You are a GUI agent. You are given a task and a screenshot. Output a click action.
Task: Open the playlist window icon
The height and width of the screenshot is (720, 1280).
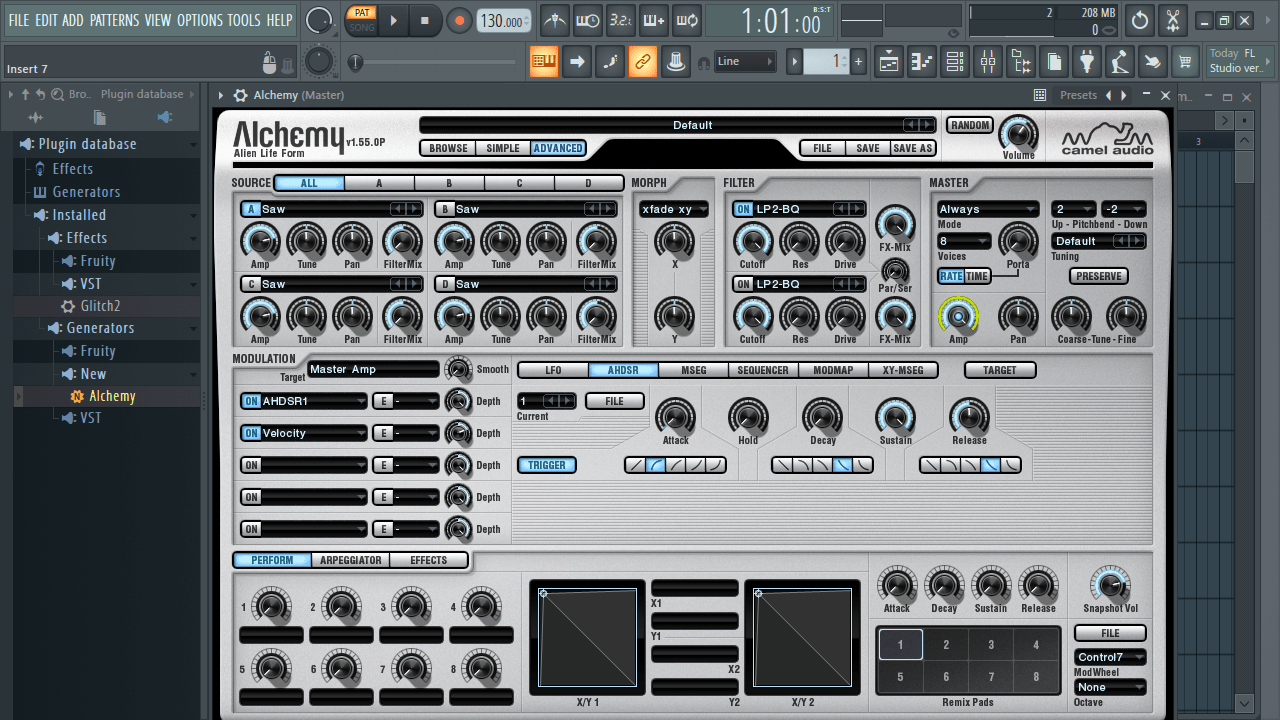889,62
